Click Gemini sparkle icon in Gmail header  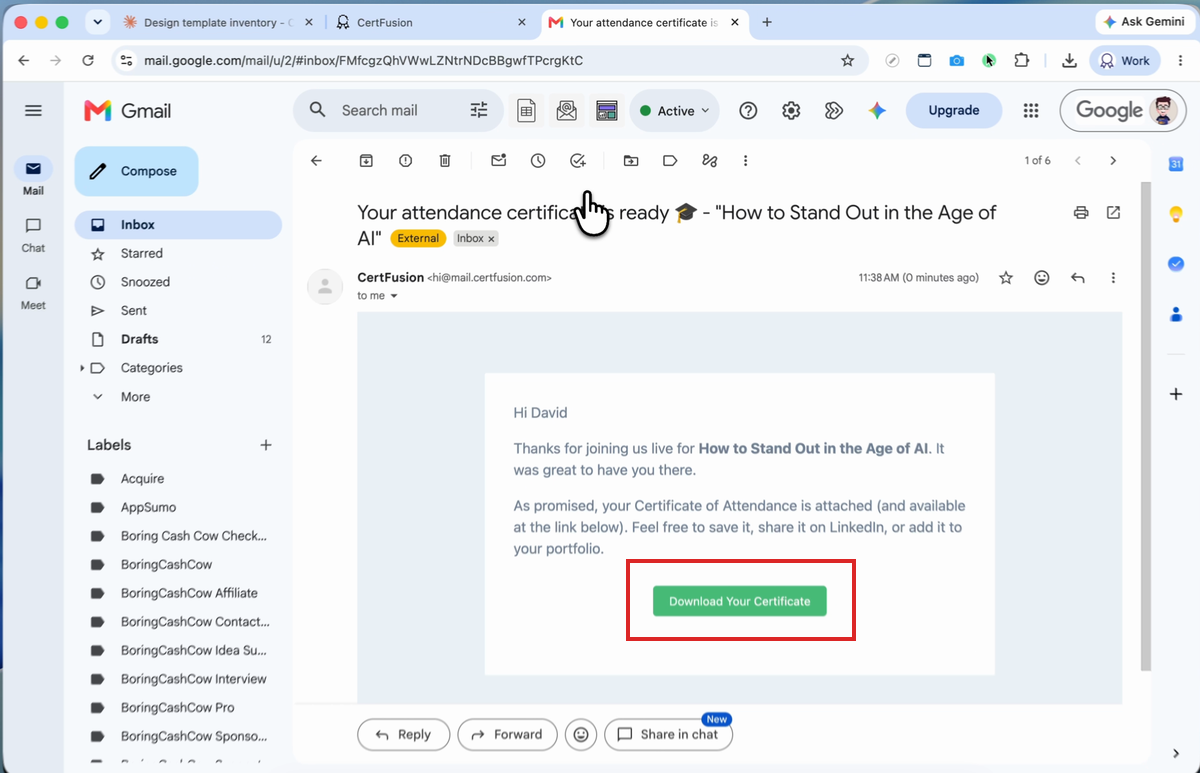click(877, 111)
